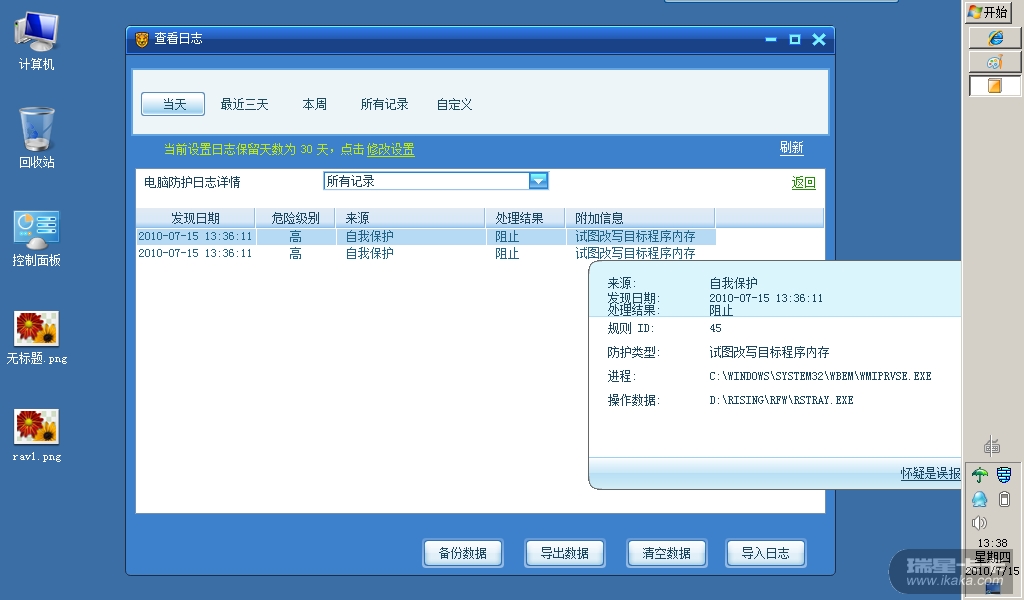Click the 开始 start button

tap(988, 12)
